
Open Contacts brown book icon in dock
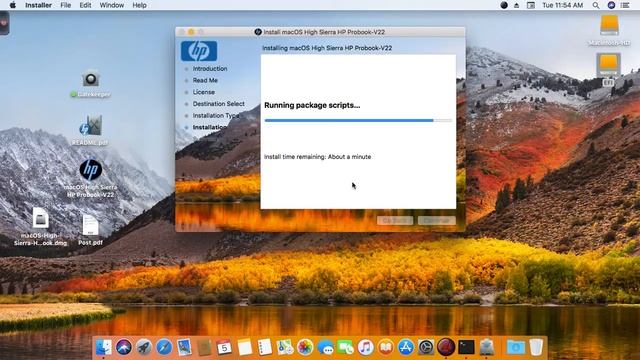pos(204,347)
